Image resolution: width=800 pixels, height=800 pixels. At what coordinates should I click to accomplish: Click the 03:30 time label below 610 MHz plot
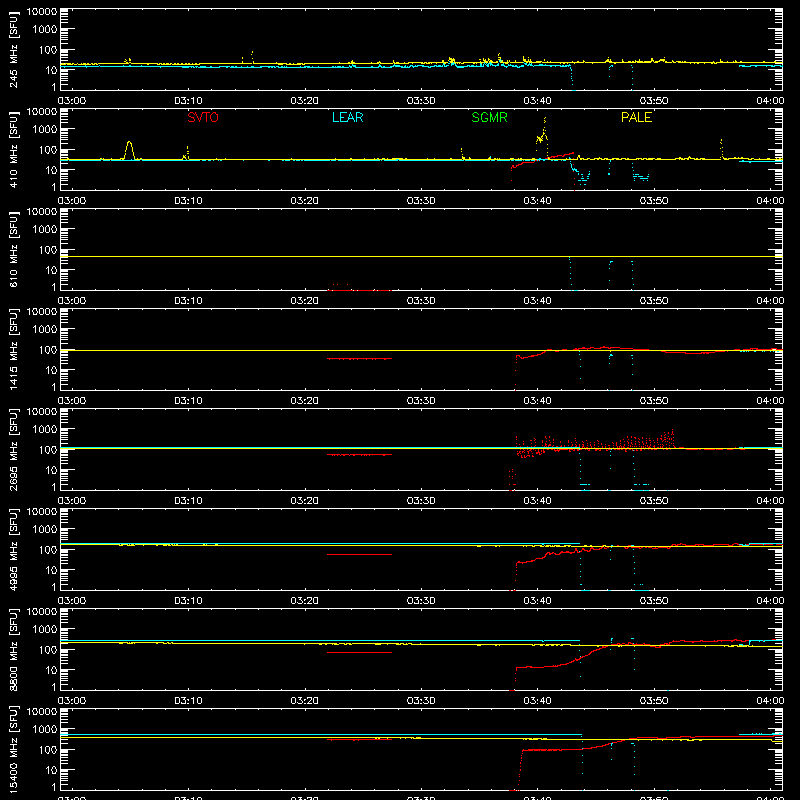click(x=421, y=301)
